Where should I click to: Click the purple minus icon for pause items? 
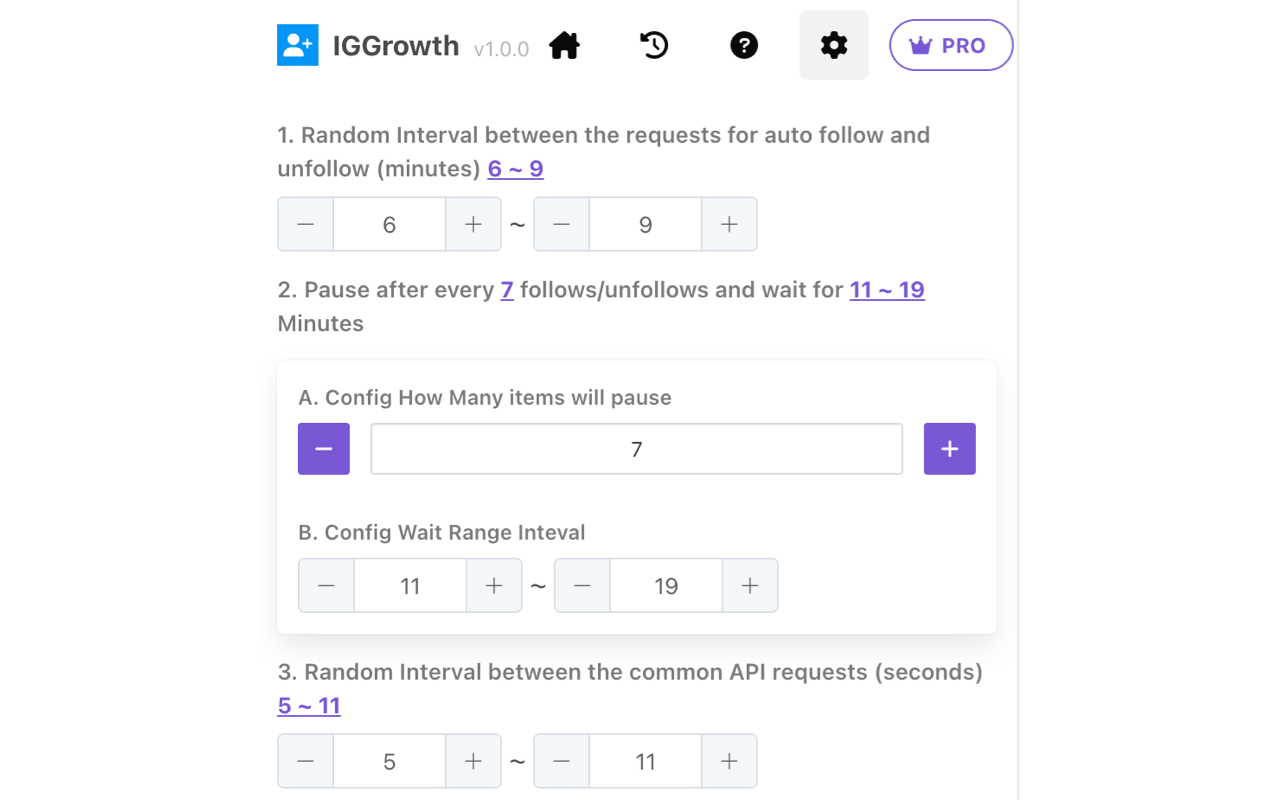323,448
